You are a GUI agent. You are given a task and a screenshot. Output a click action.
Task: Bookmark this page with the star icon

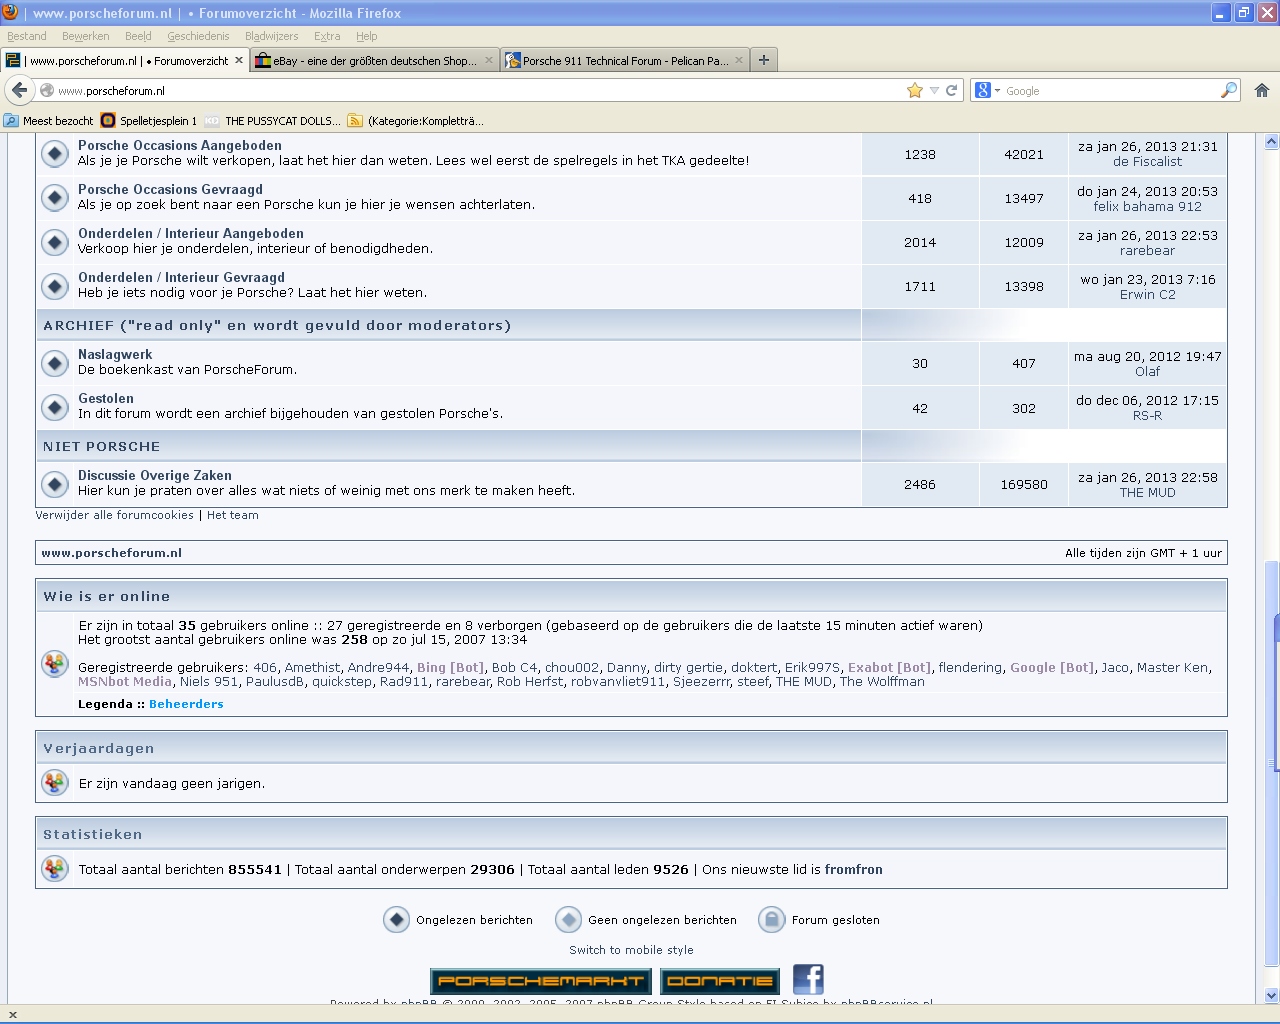point(914,90)
